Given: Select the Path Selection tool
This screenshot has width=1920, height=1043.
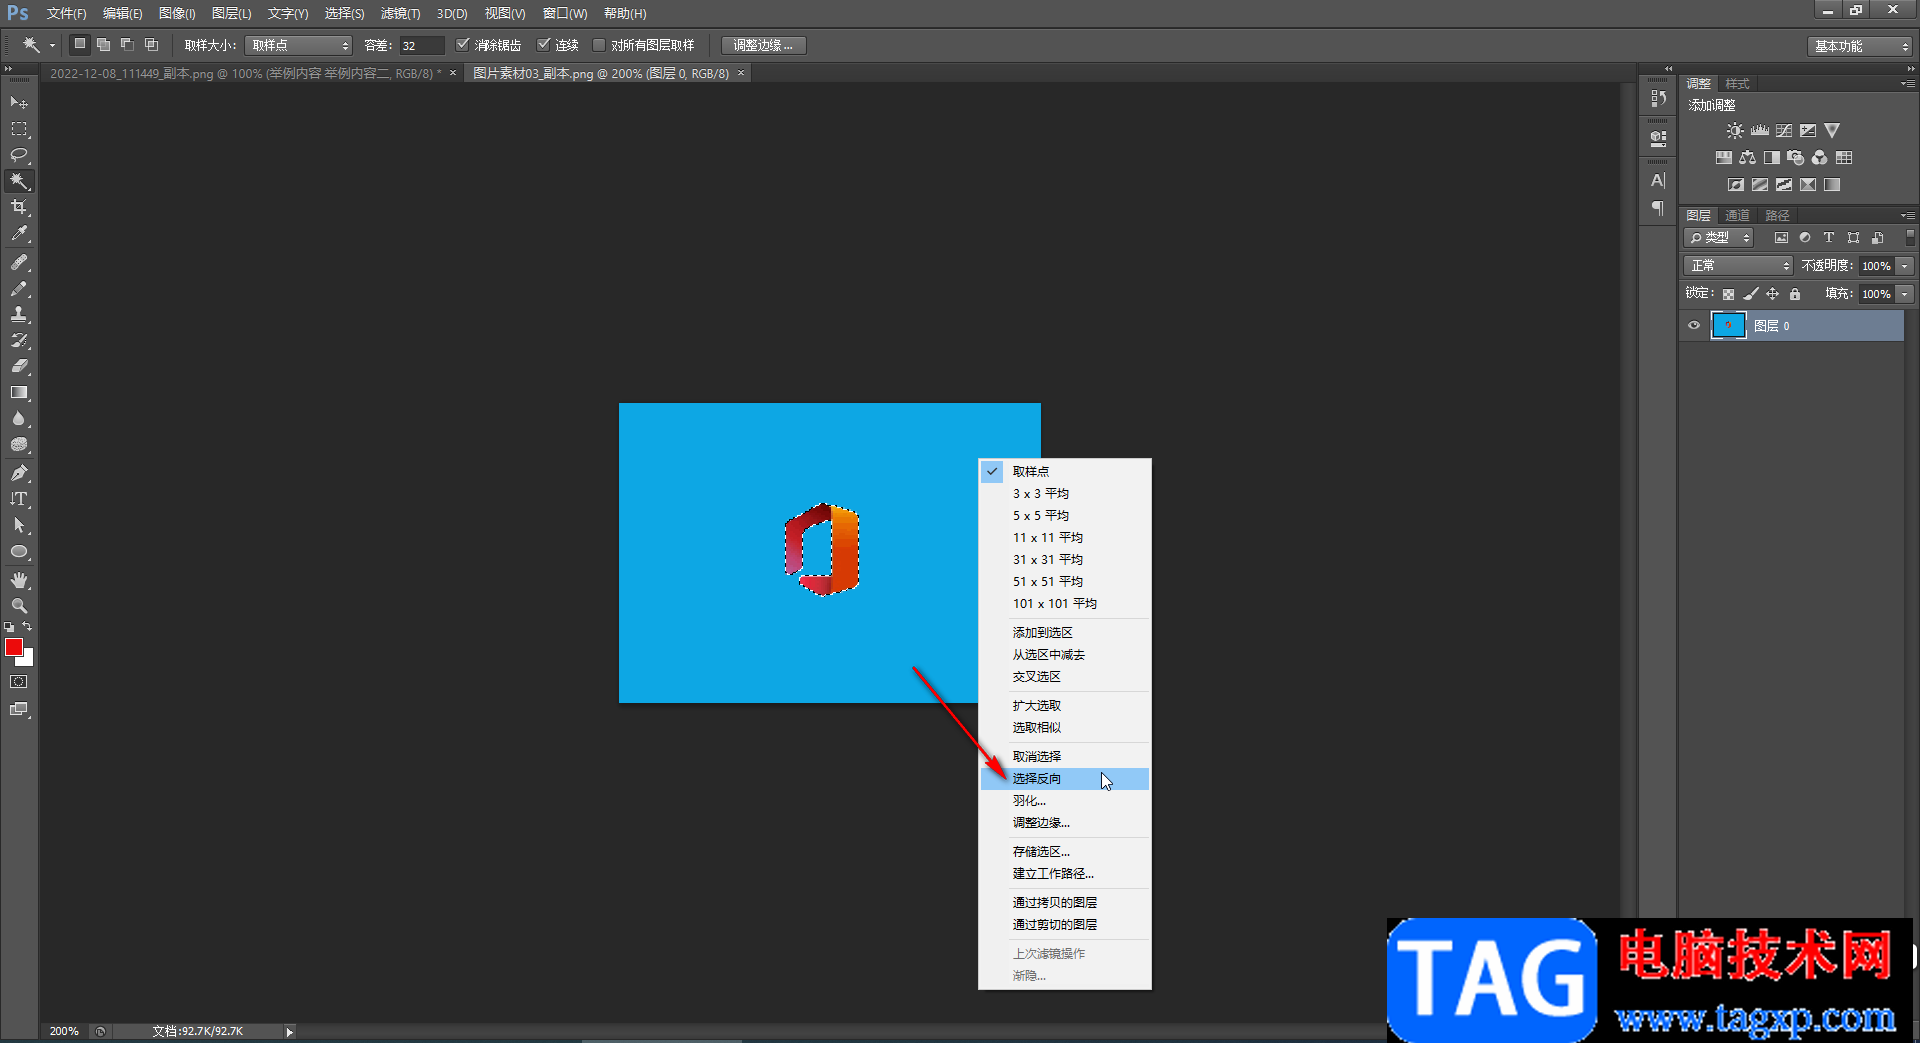Looking at the screenshot, I should pyautogui.click(x=19, y=525).
